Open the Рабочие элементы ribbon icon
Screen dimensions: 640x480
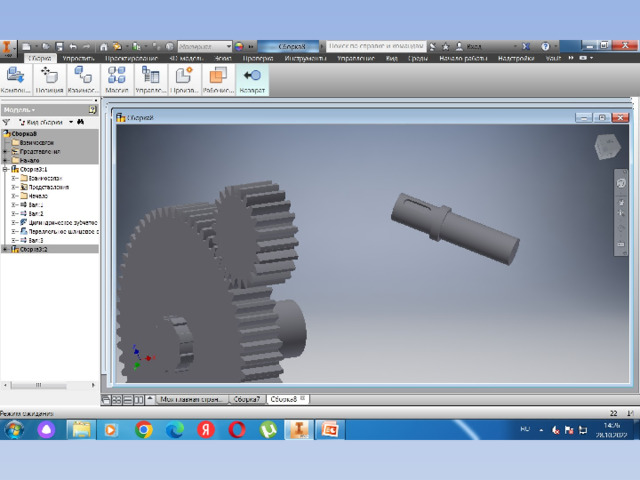[x=218, y=80]
